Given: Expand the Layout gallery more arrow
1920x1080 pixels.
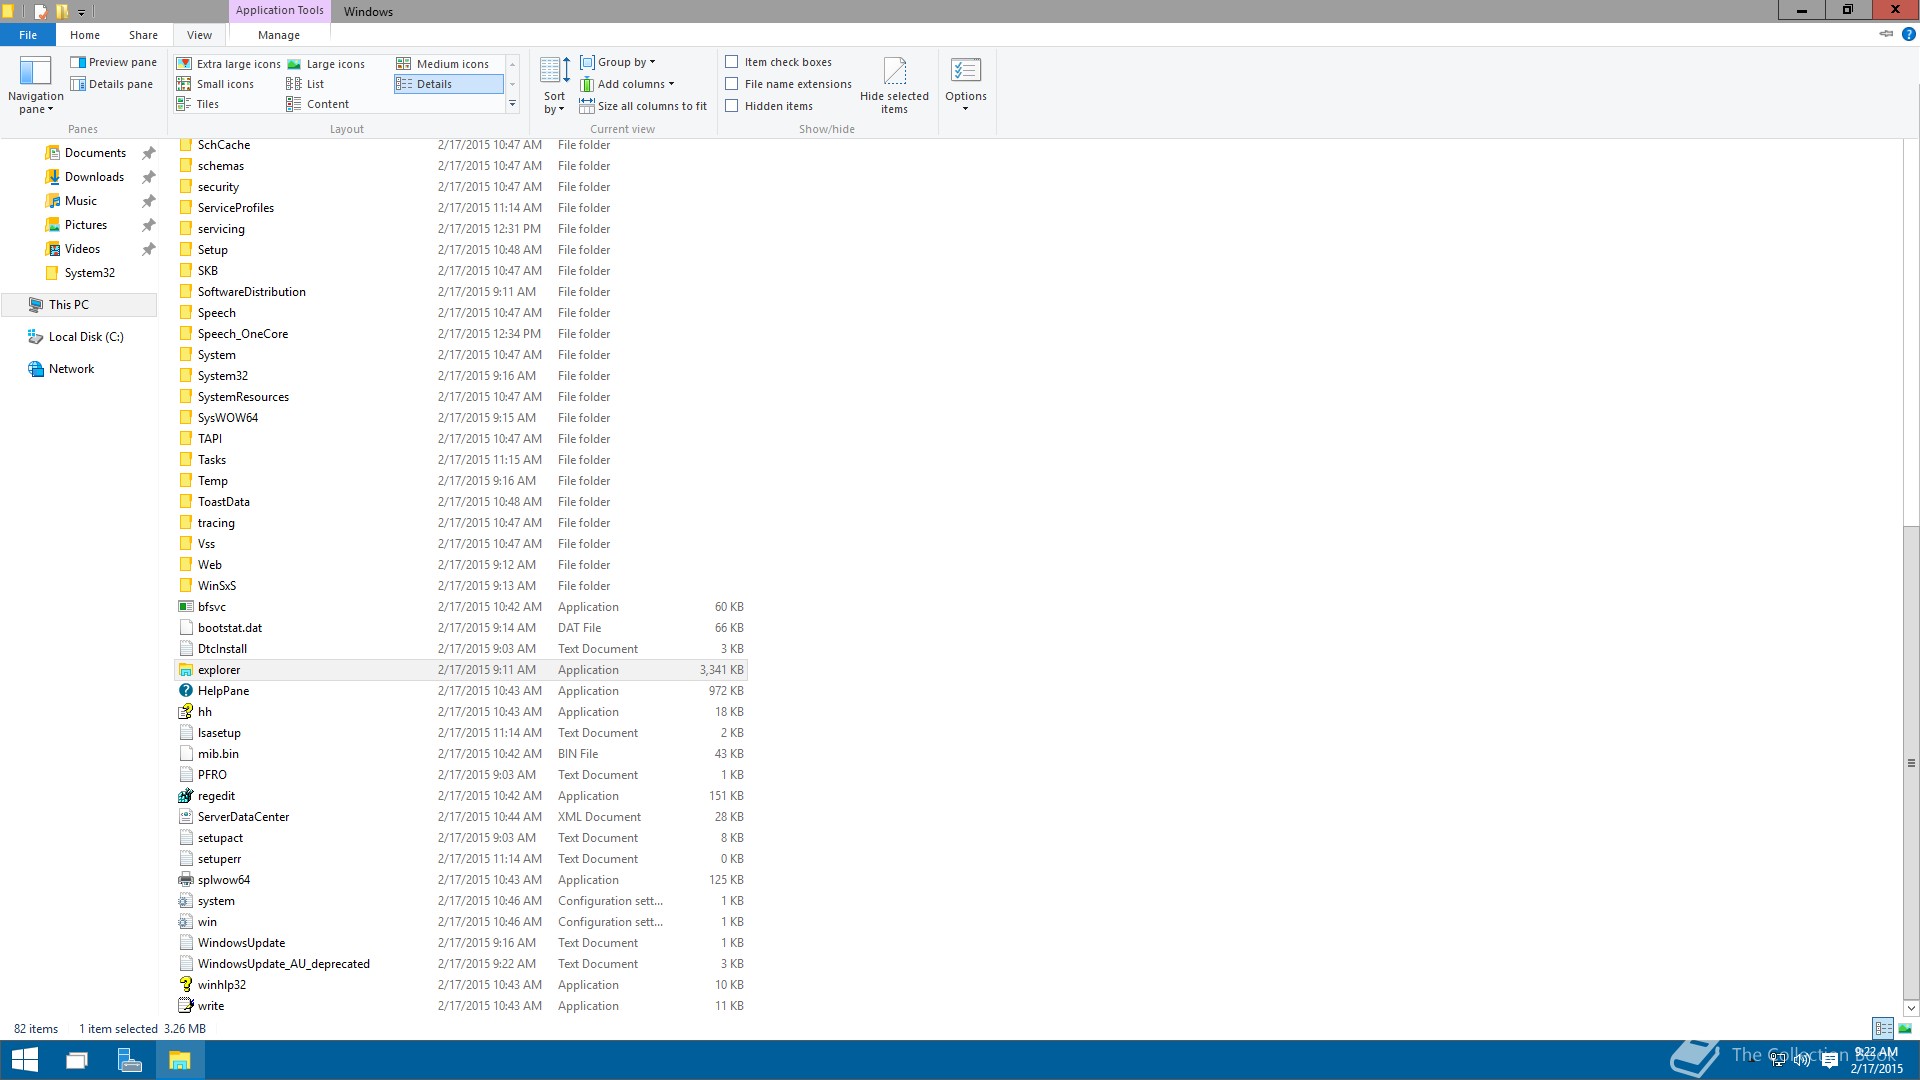Looking at the screenshot, I should click(x=512, y=104).
